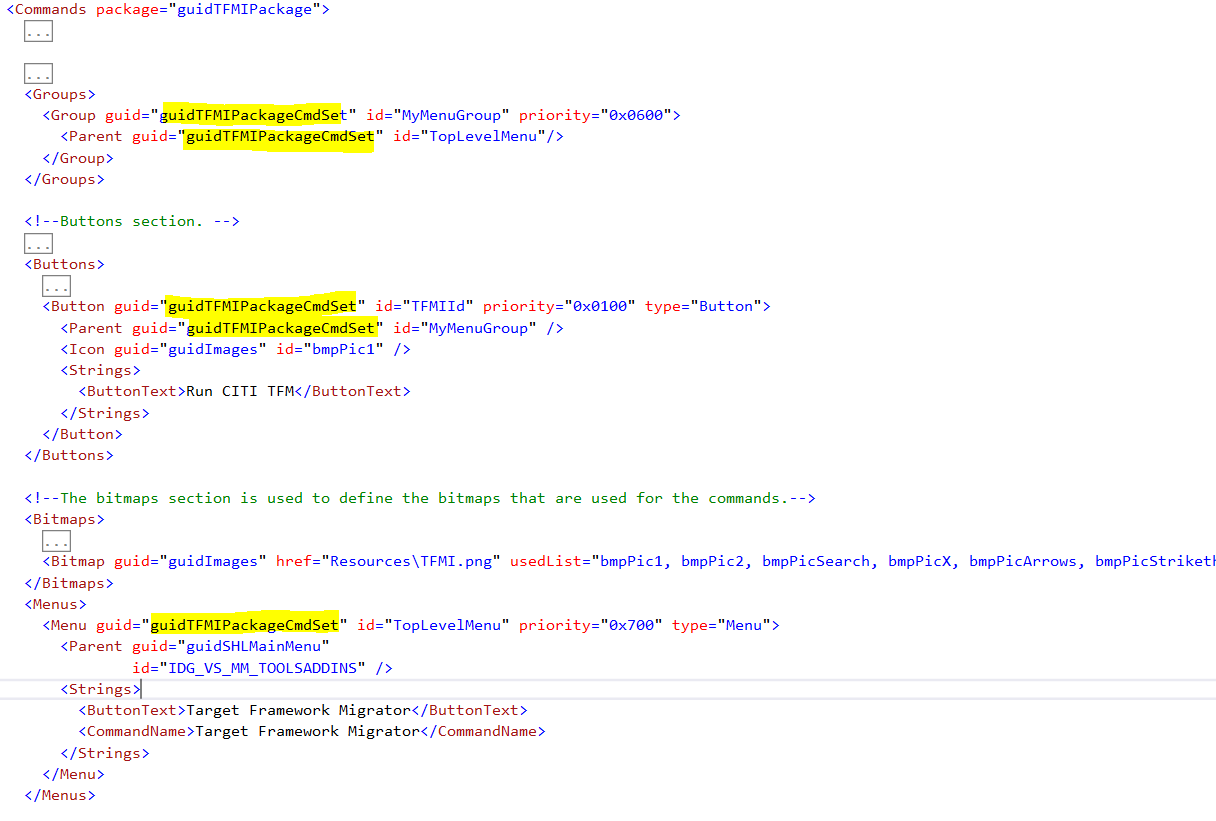1216x821 pixels.
Task: Click </Strings> closing tag inside Menu element
Action: (x=105, y=753)
